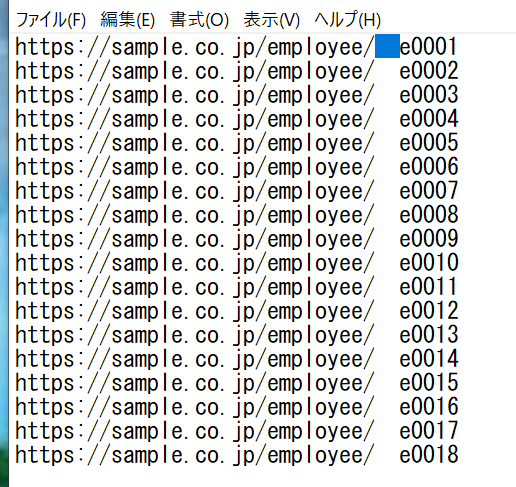Place cursor on the e0018 text
516x487 pixels.
click(x=429, y=455)
